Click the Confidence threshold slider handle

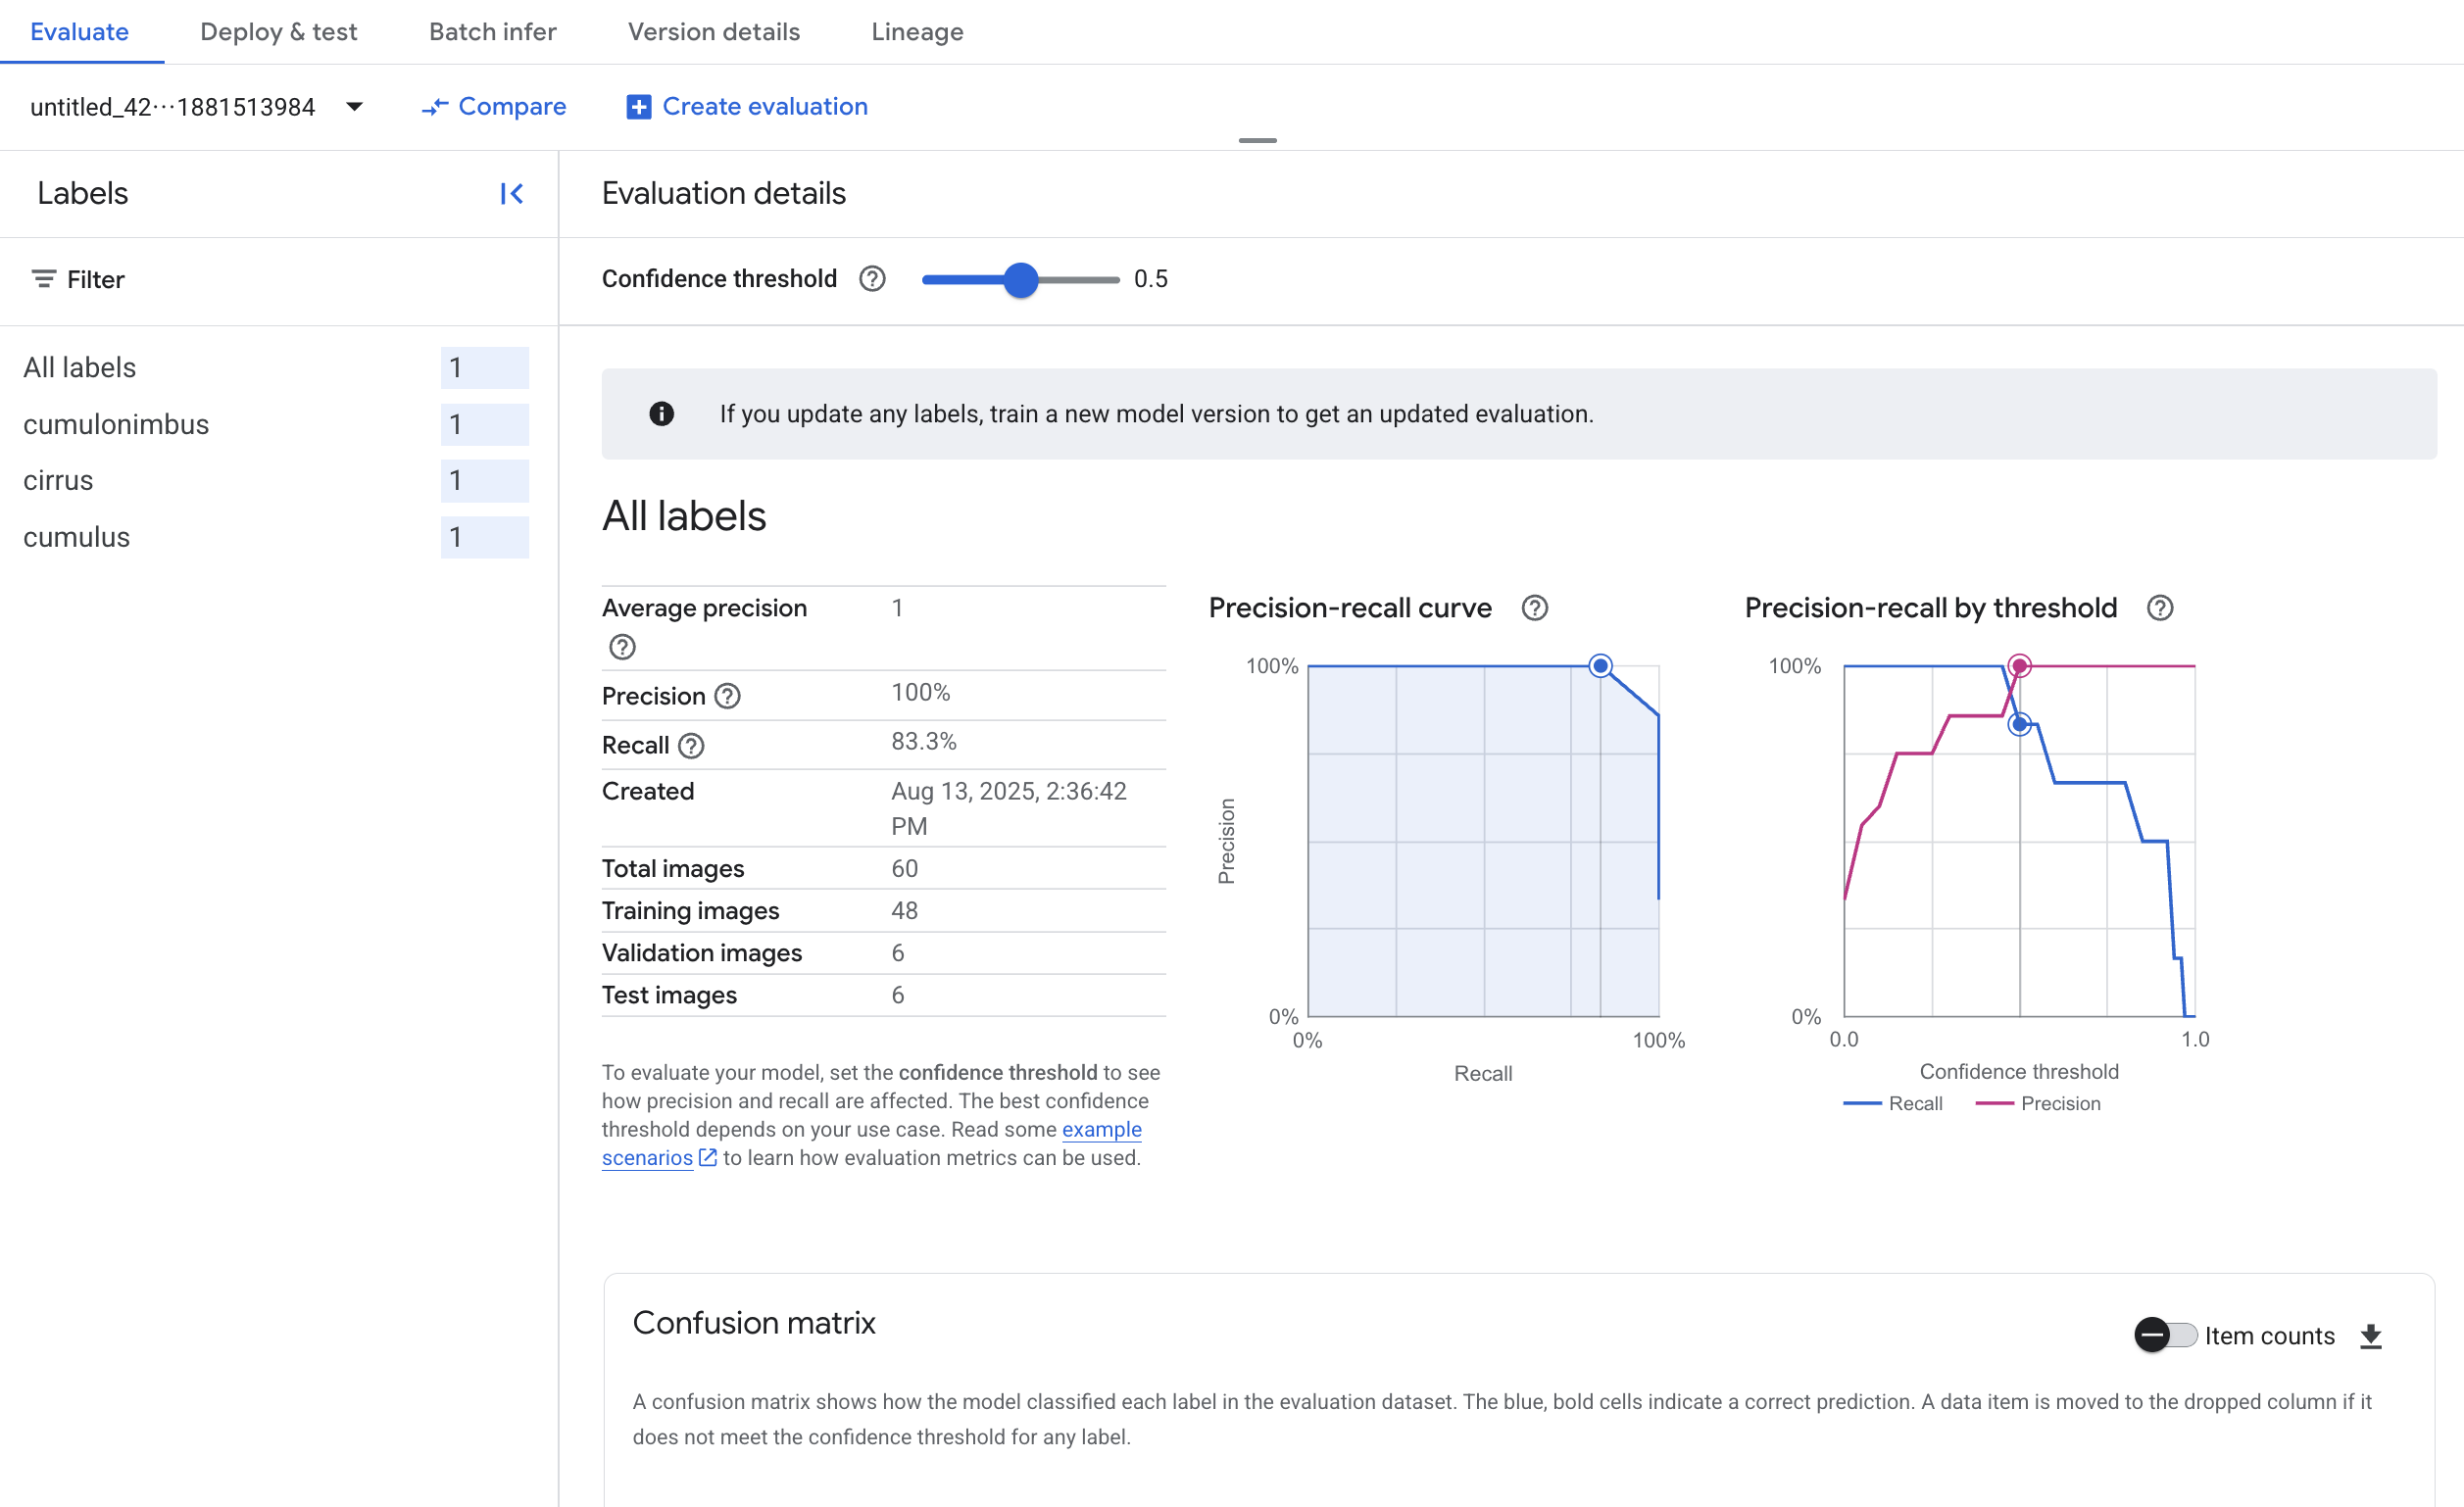(x=1020, y=280)
